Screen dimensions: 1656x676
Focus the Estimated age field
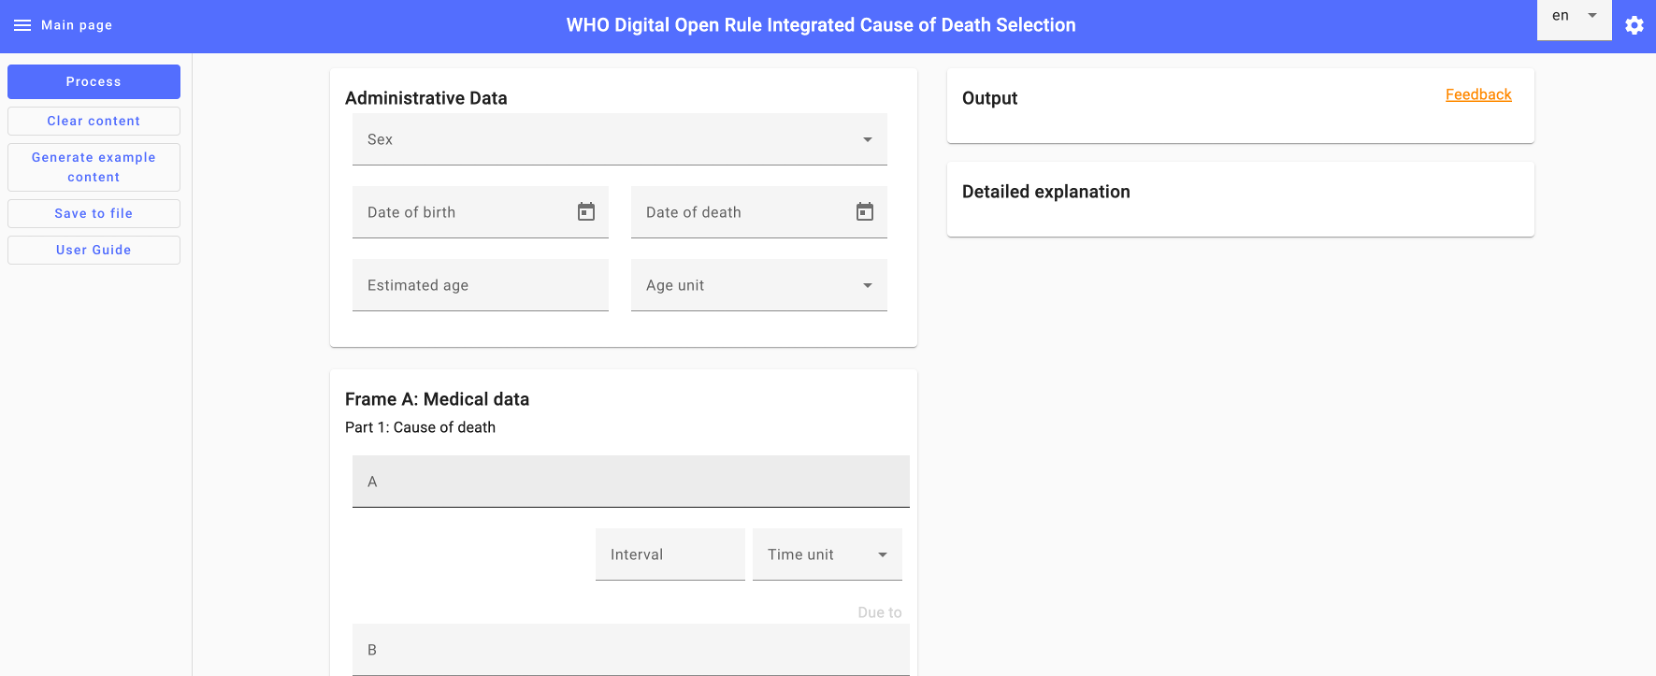coord(480,285)
